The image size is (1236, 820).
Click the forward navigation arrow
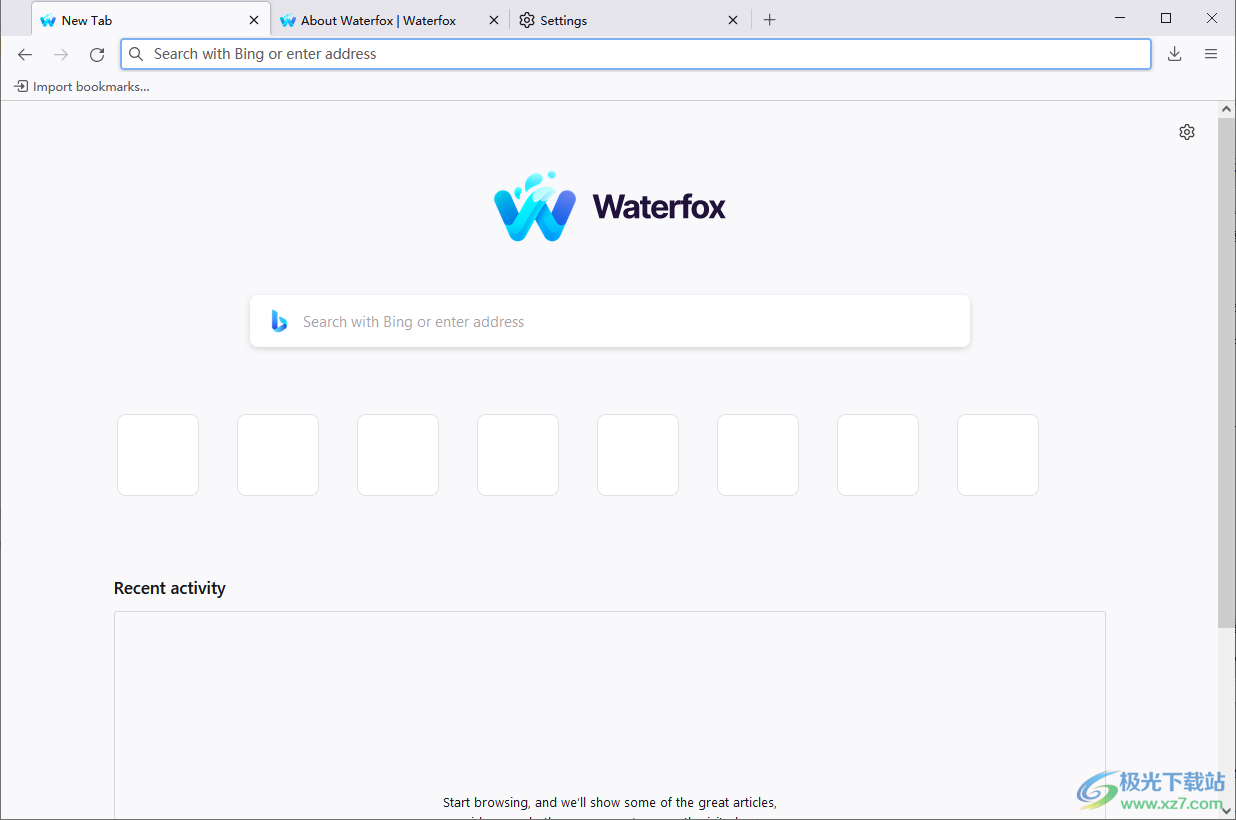tap(61, 54)
